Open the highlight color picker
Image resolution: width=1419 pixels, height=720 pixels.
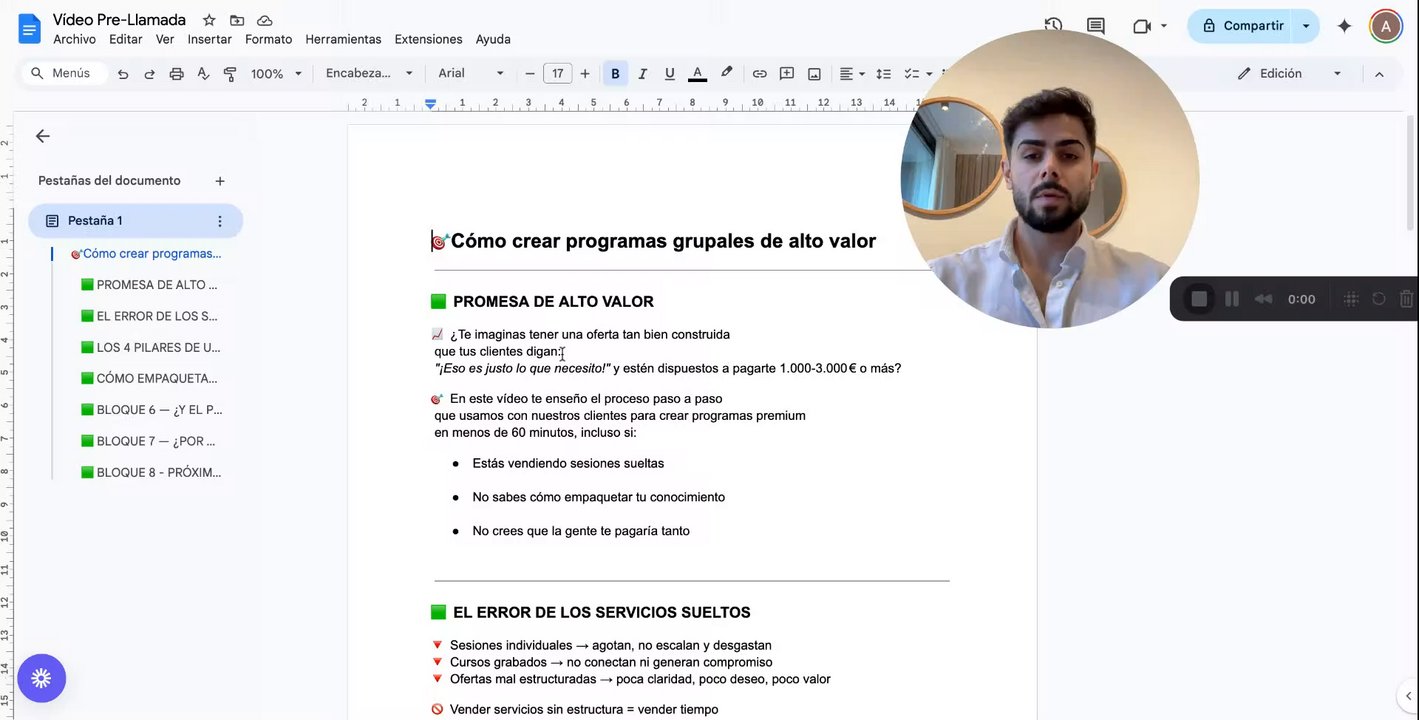tap(726, 74)
